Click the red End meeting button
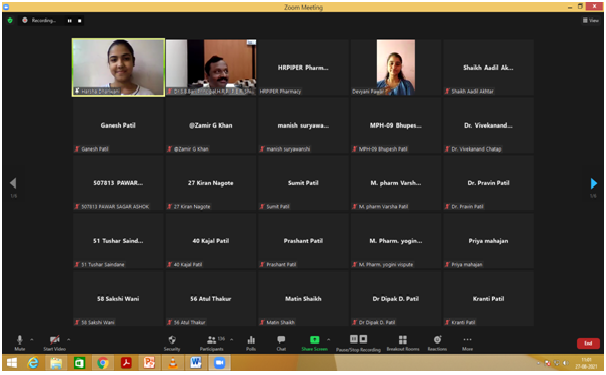Image resolution: width=606 pixels, height=375 pixels. point(588,343)
